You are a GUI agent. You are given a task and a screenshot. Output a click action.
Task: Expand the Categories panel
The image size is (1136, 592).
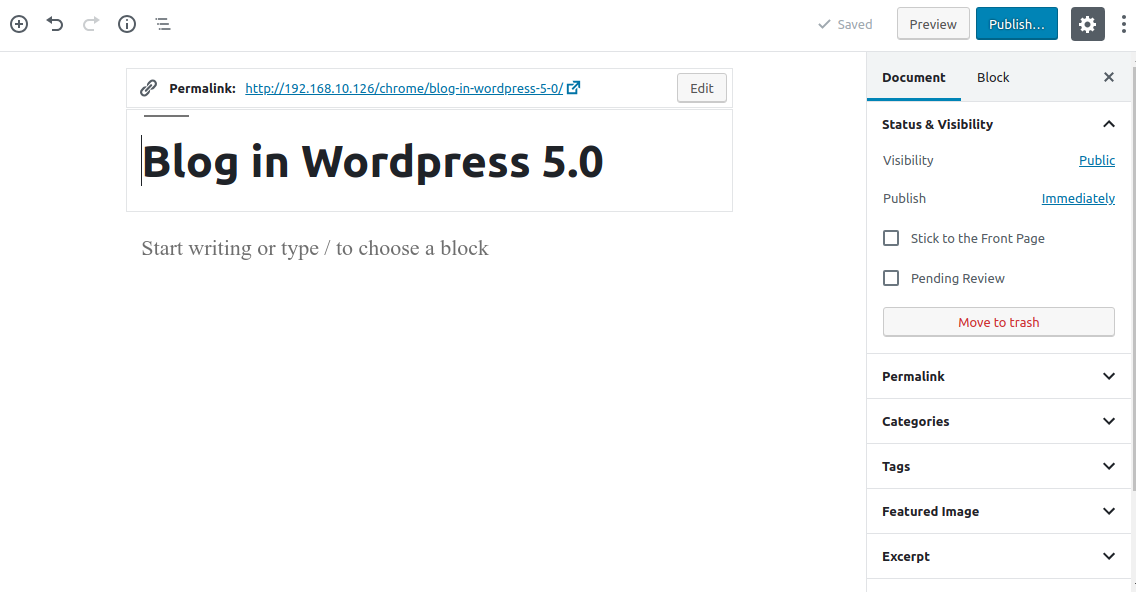(x=998, y=421)
